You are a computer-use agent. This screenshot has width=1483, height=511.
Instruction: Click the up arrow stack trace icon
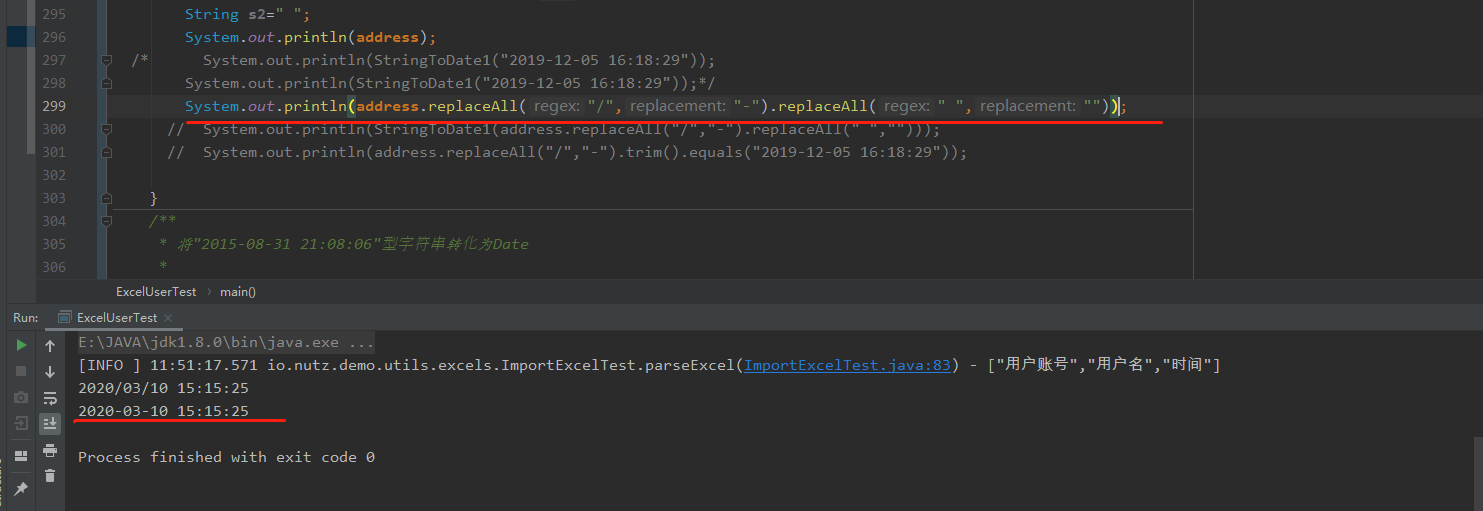(50, 345)
